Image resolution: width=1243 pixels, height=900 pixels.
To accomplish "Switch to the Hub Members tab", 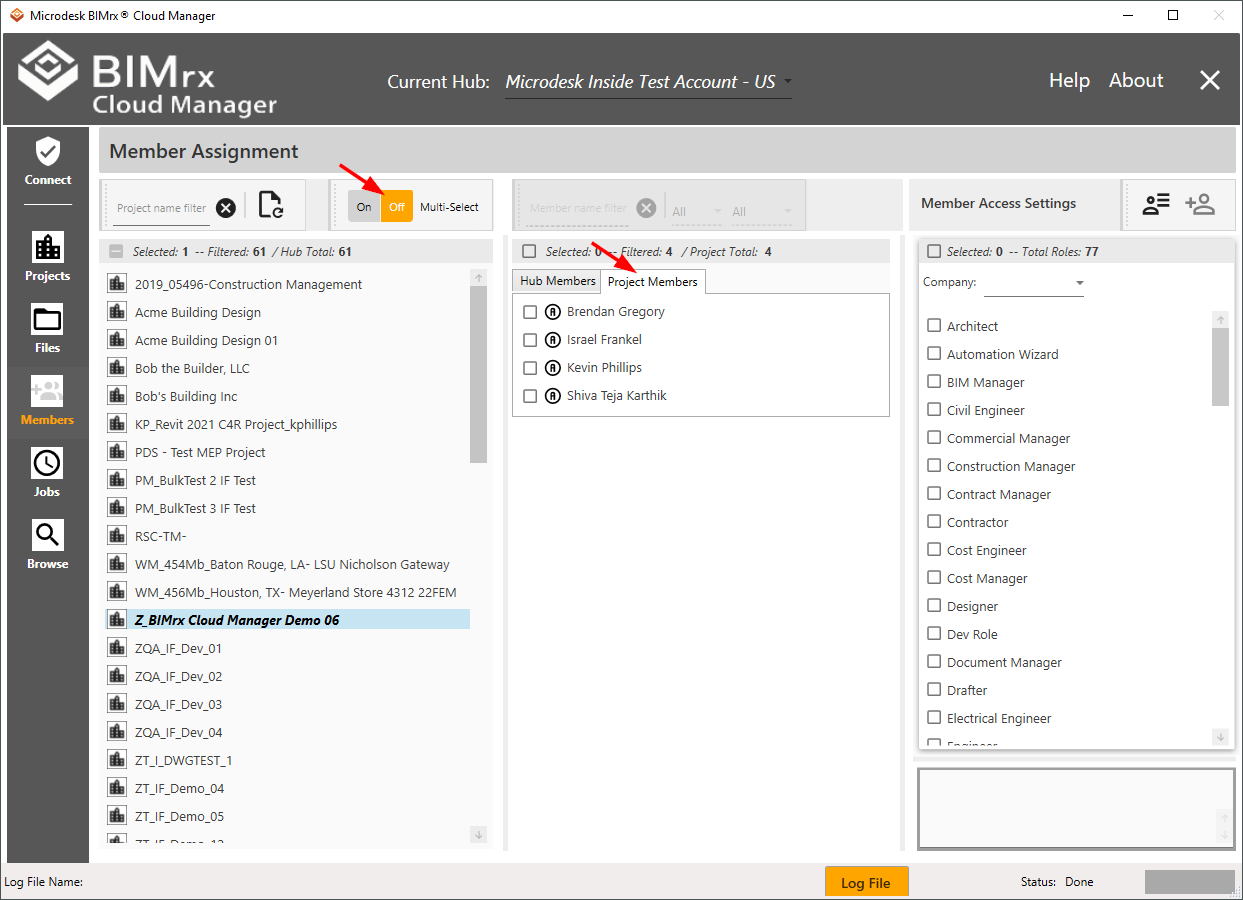I will [557, 281].
